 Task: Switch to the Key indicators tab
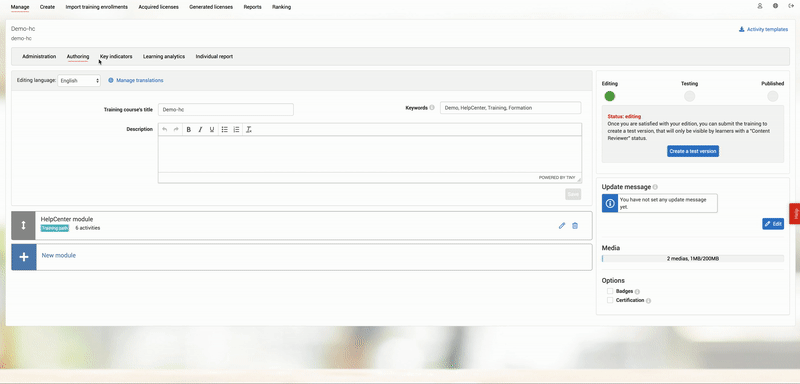pos(116,57)
